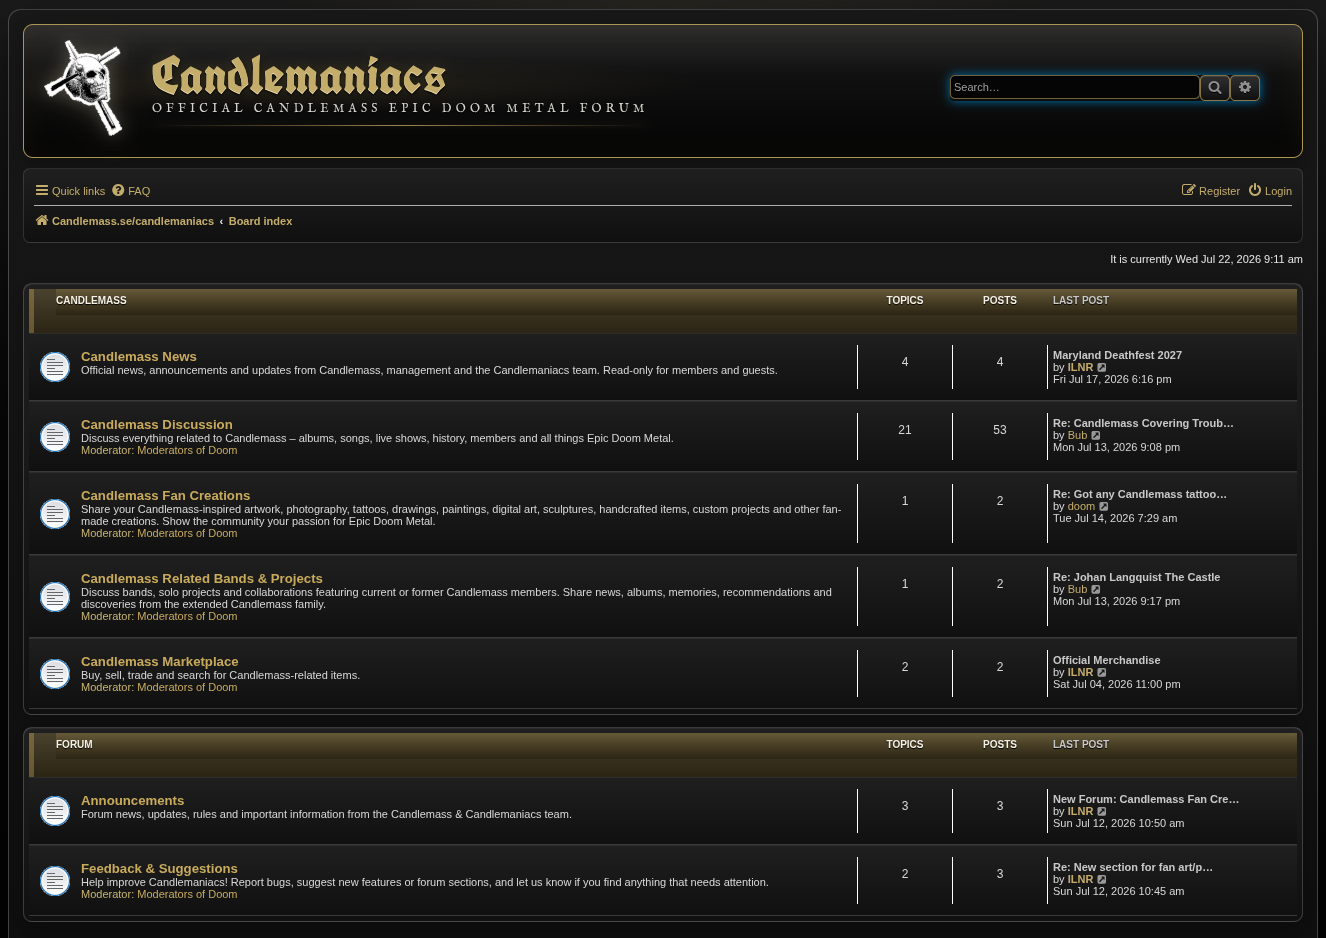The height and width of the screenshot is (938, 1326).
Task: Open the Candlemass Discussion forum
Action: [157, 425]
